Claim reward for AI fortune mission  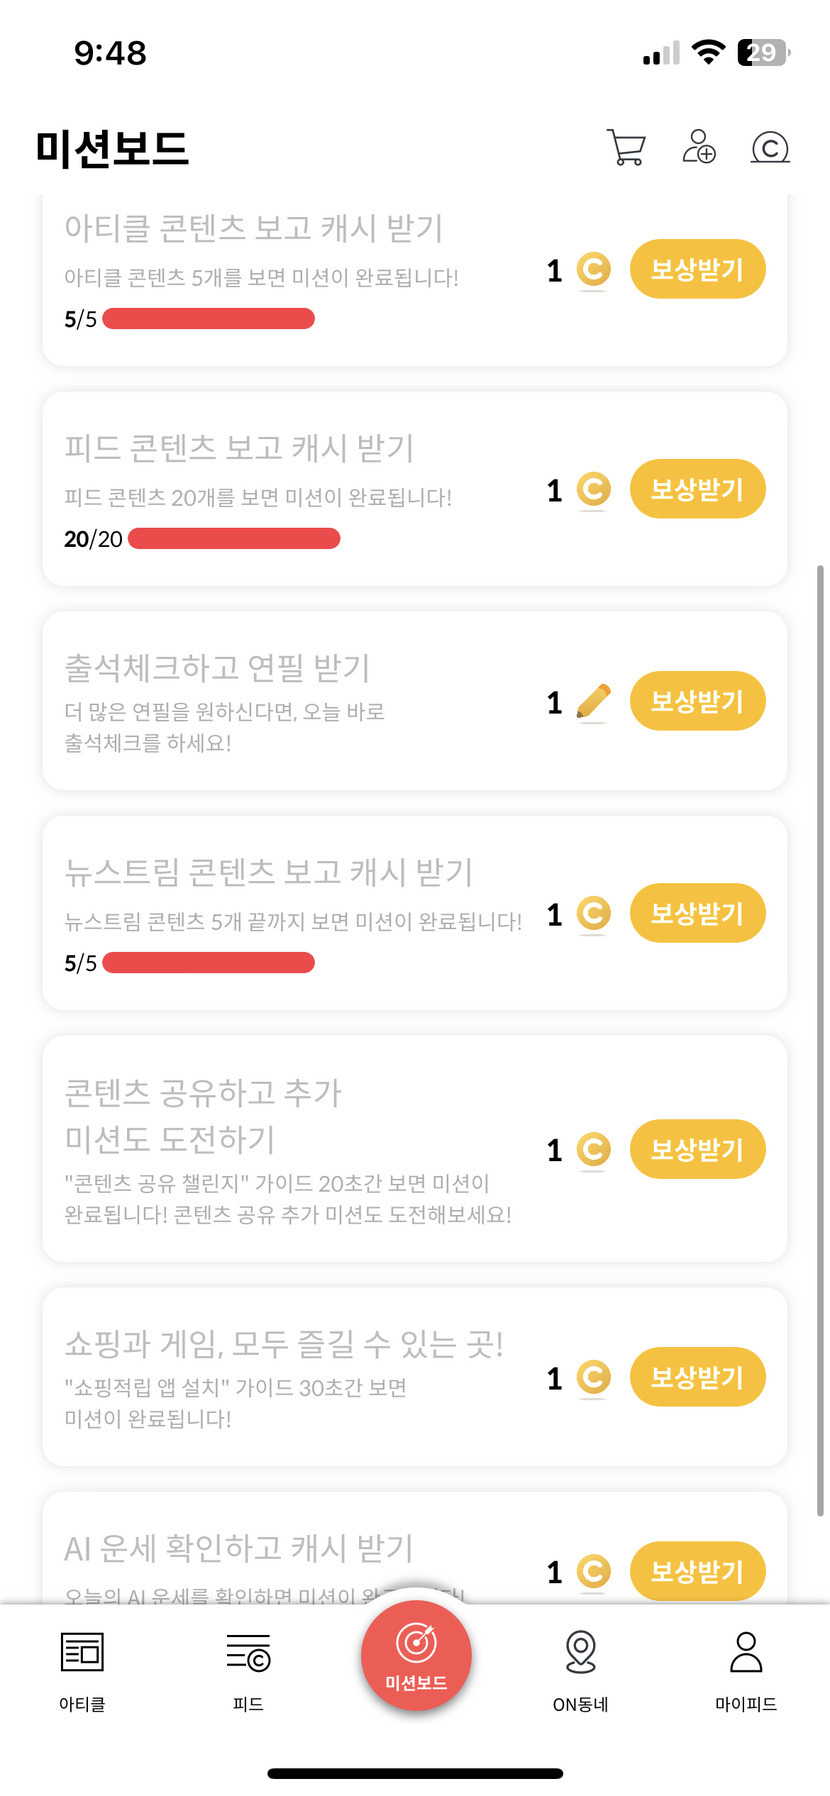(x=697, y=1571)
